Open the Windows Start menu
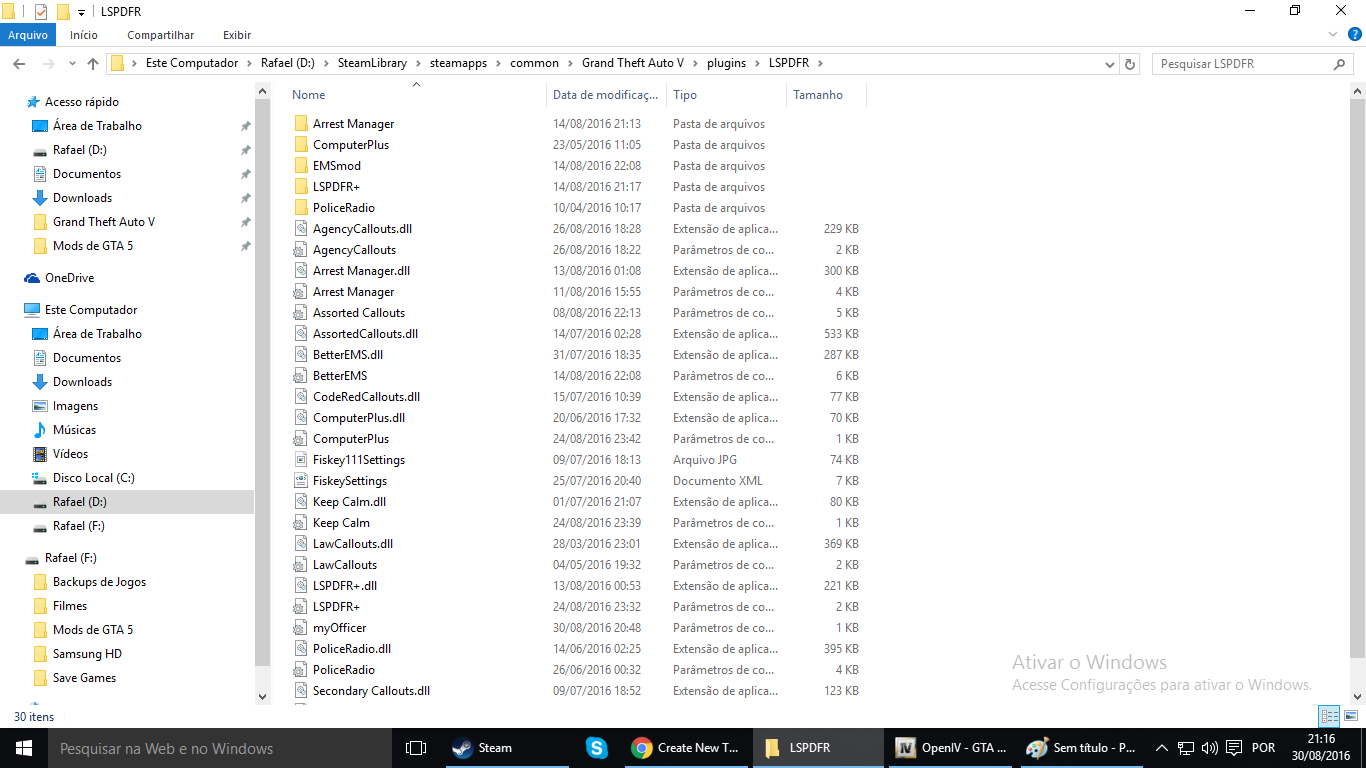This screenshot has height=768, width=1366. [x=24, y=748]
